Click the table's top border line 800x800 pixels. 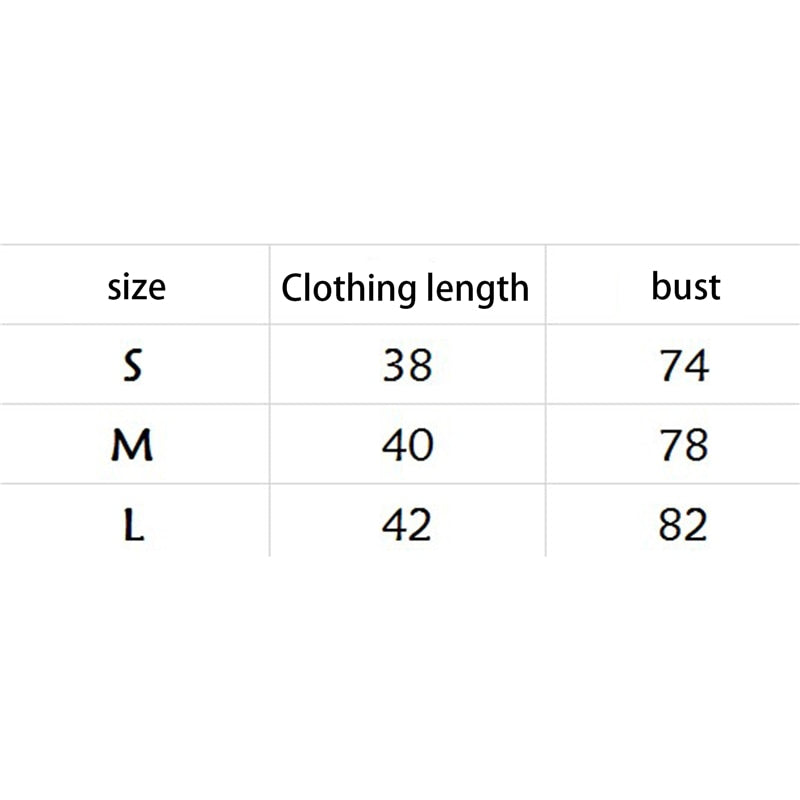coord(400,245)
